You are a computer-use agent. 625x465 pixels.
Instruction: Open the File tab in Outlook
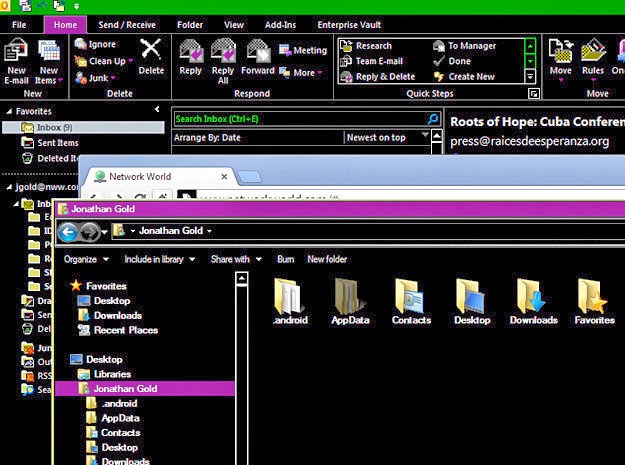tap(19, 25)
